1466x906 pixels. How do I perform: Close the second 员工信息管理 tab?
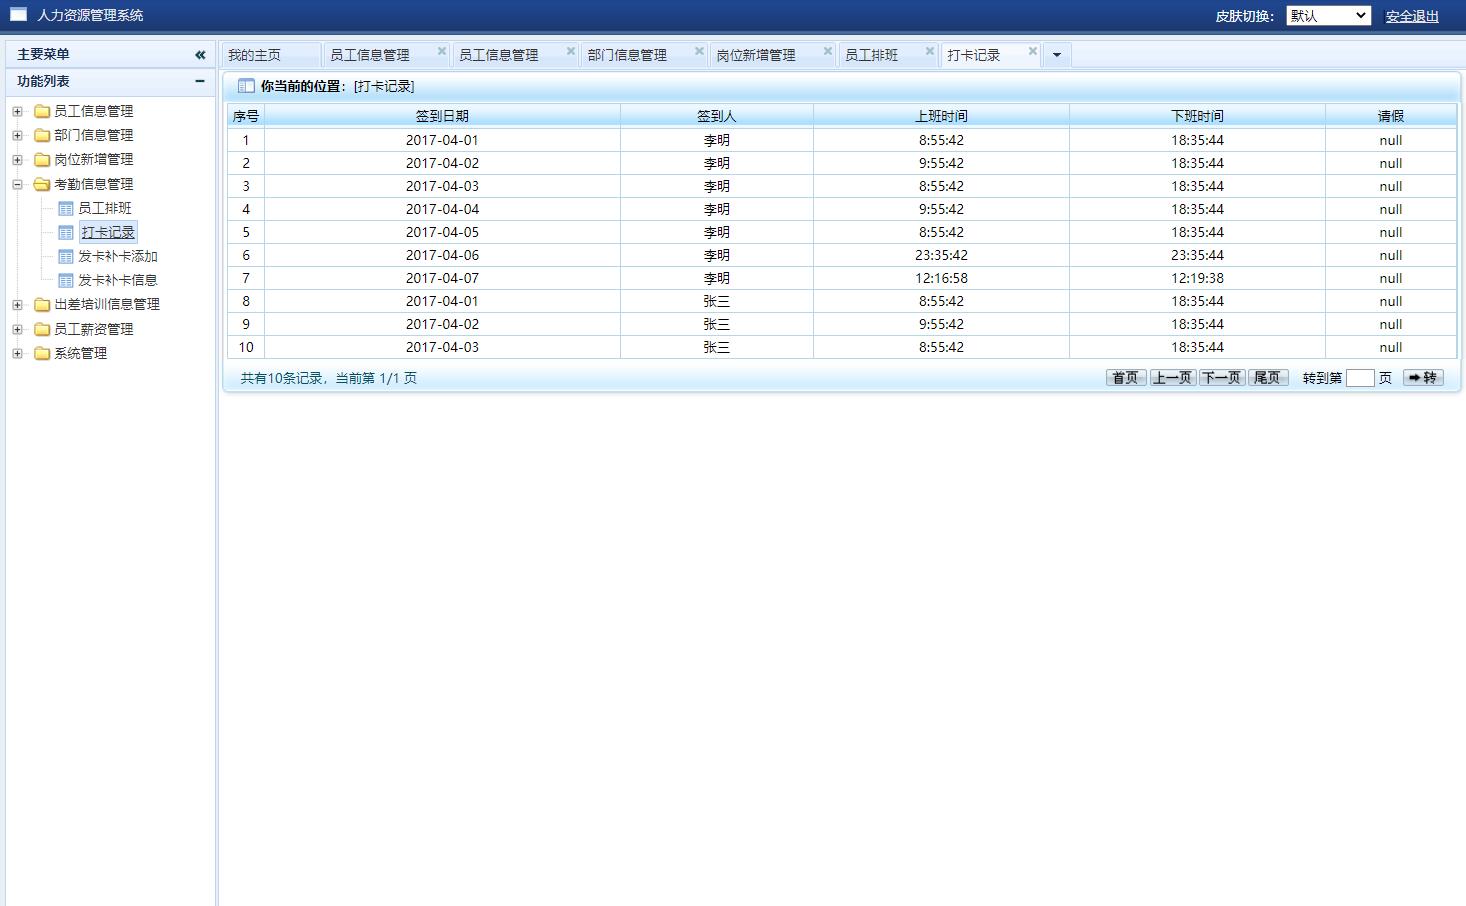click(x=571, y=51)
